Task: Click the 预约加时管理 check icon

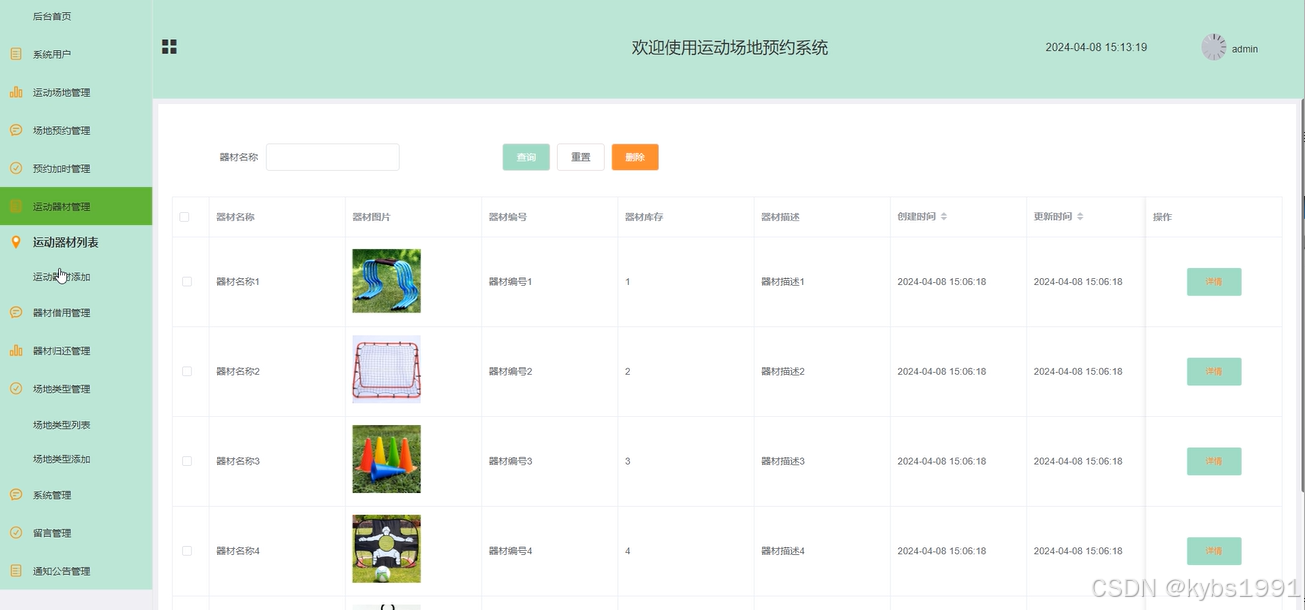Action: click(x=16, y=168)
